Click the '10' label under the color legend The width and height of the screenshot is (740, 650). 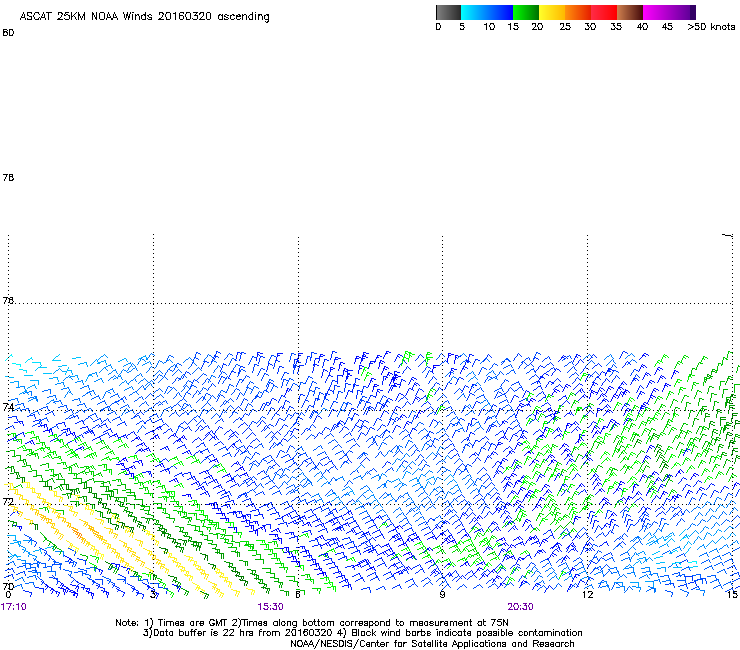tap(489, 27)
